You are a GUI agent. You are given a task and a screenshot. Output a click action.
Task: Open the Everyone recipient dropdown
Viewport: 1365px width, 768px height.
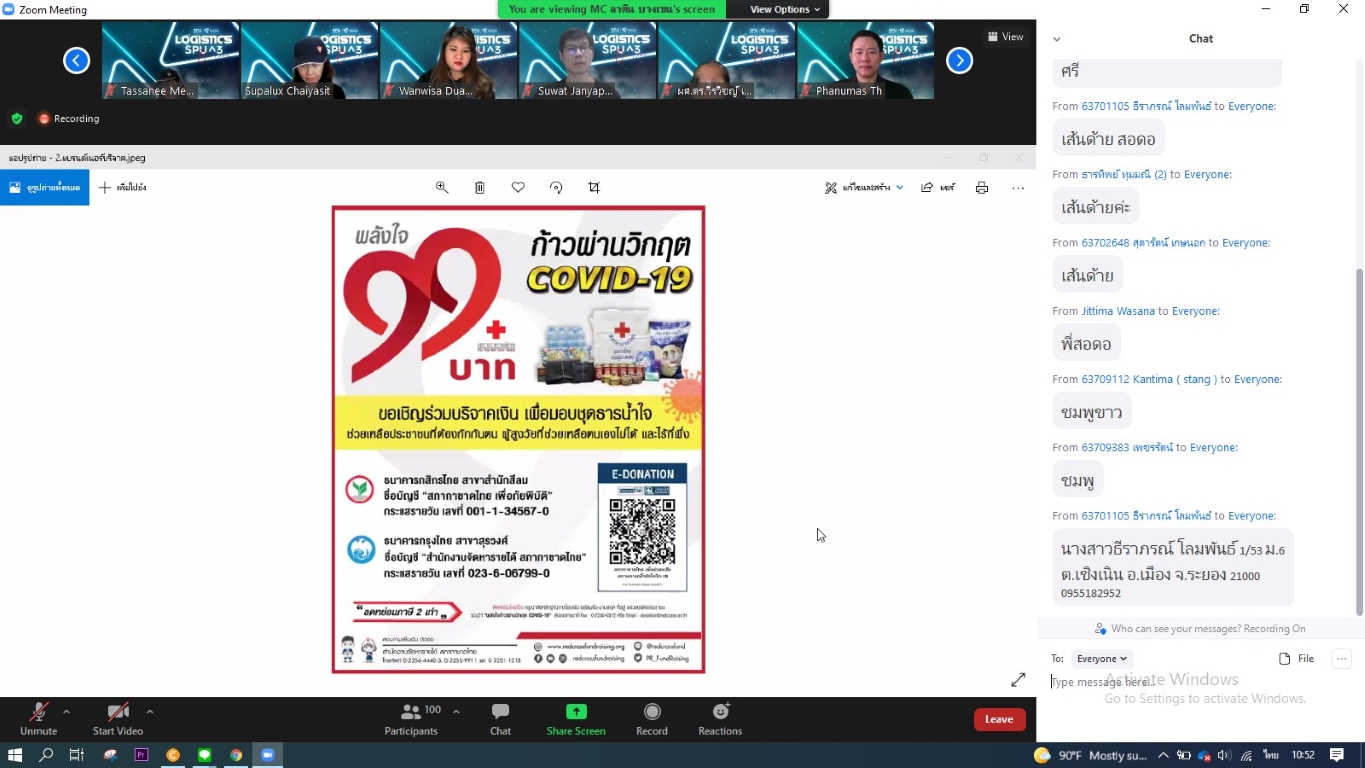[1101, 658]
